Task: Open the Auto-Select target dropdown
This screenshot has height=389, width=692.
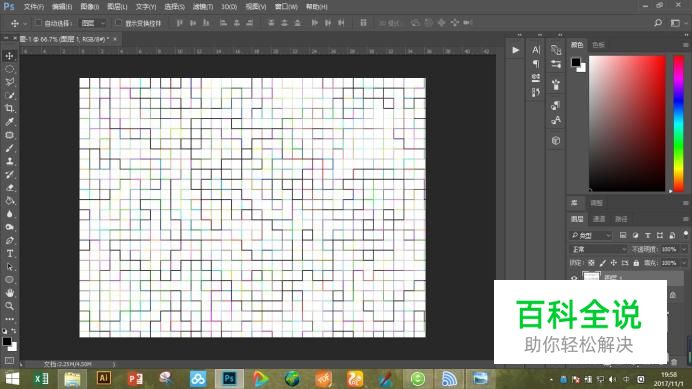Action: 93,23
